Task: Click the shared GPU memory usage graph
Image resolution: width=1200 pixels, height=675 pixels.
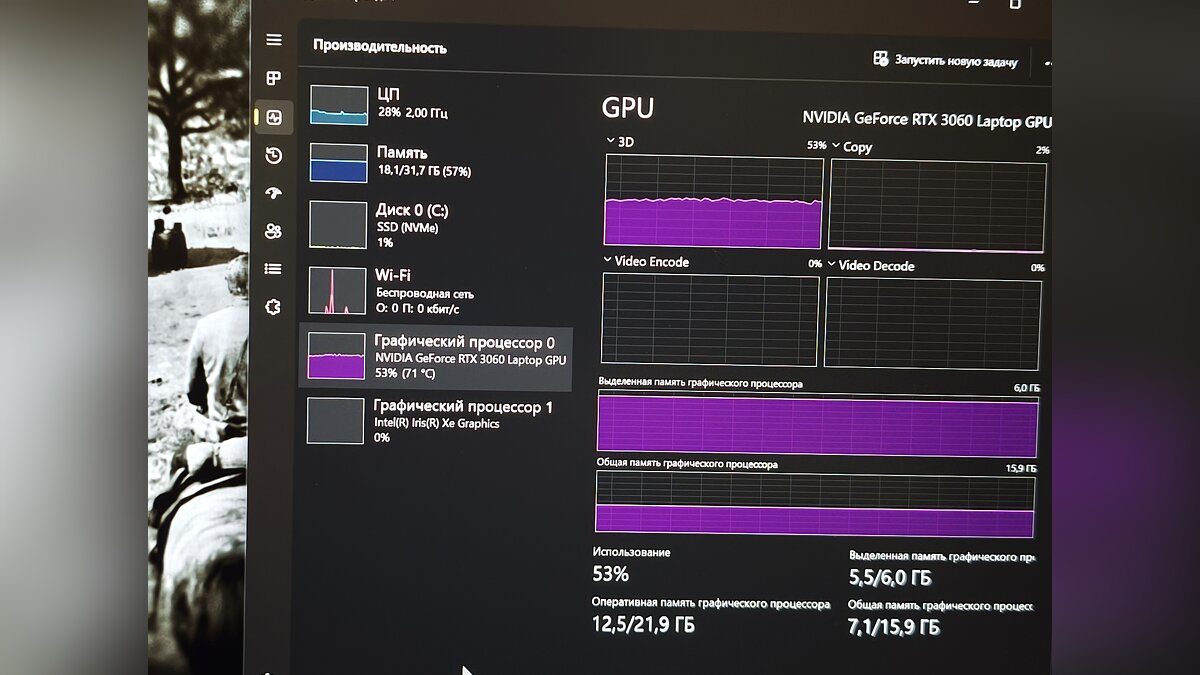Action: pyautogui.click(x=815, y=505)
